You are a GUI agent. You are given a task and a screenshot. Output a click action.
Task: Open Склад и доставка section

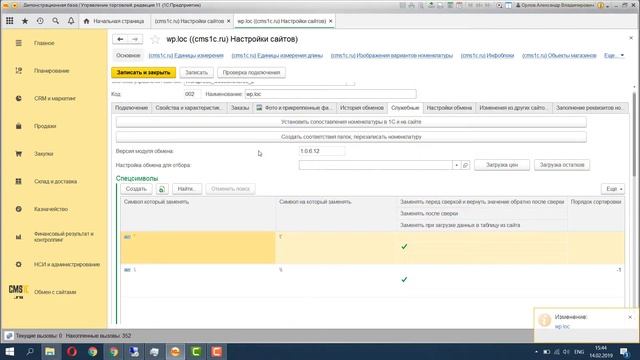54,181
